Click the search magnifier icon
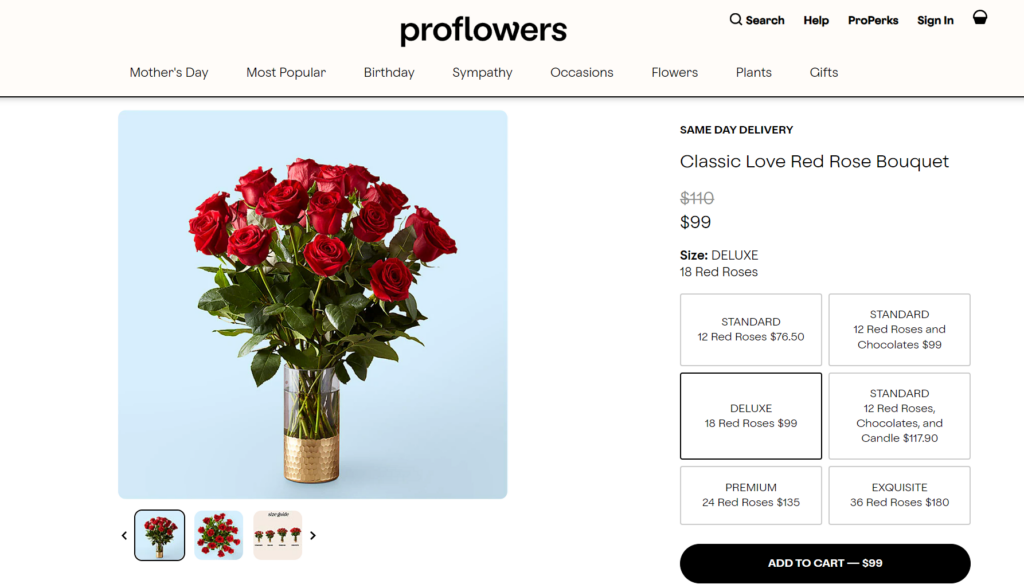 coord(736,20)
